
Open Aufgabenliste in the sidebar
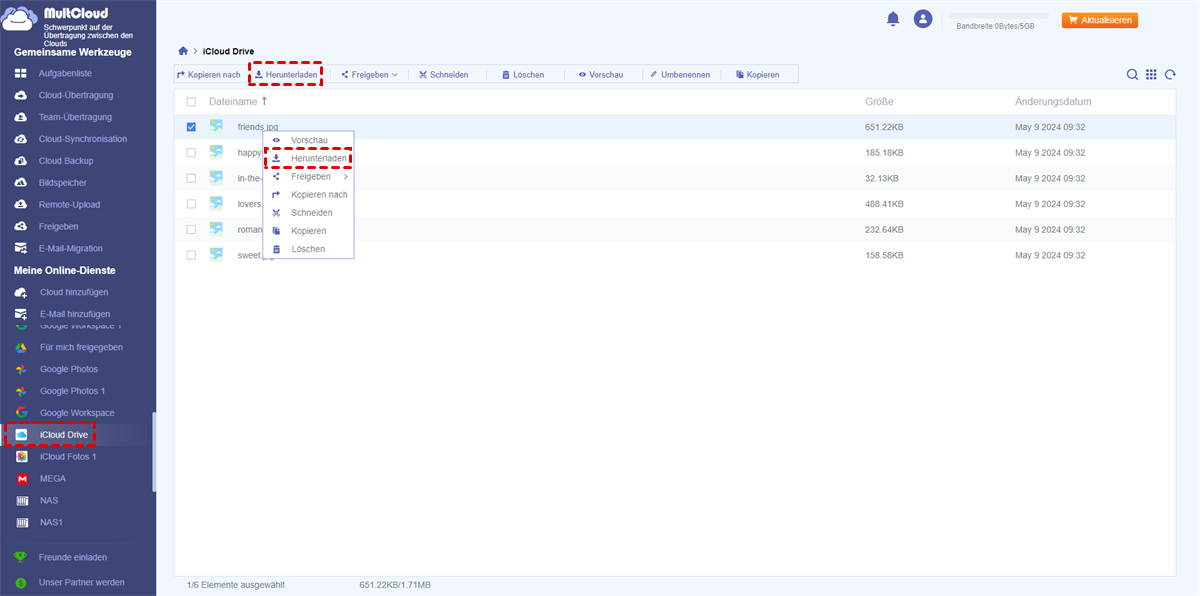[64, 74]
